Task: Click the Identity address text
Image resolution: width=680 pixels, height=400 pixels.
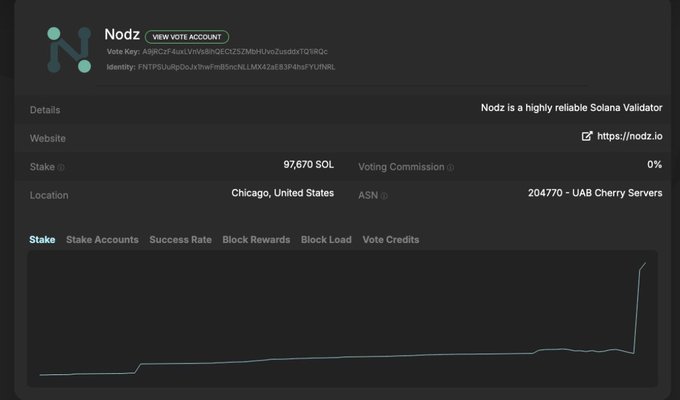Action: pyautogui.click(x=236, y=67)
